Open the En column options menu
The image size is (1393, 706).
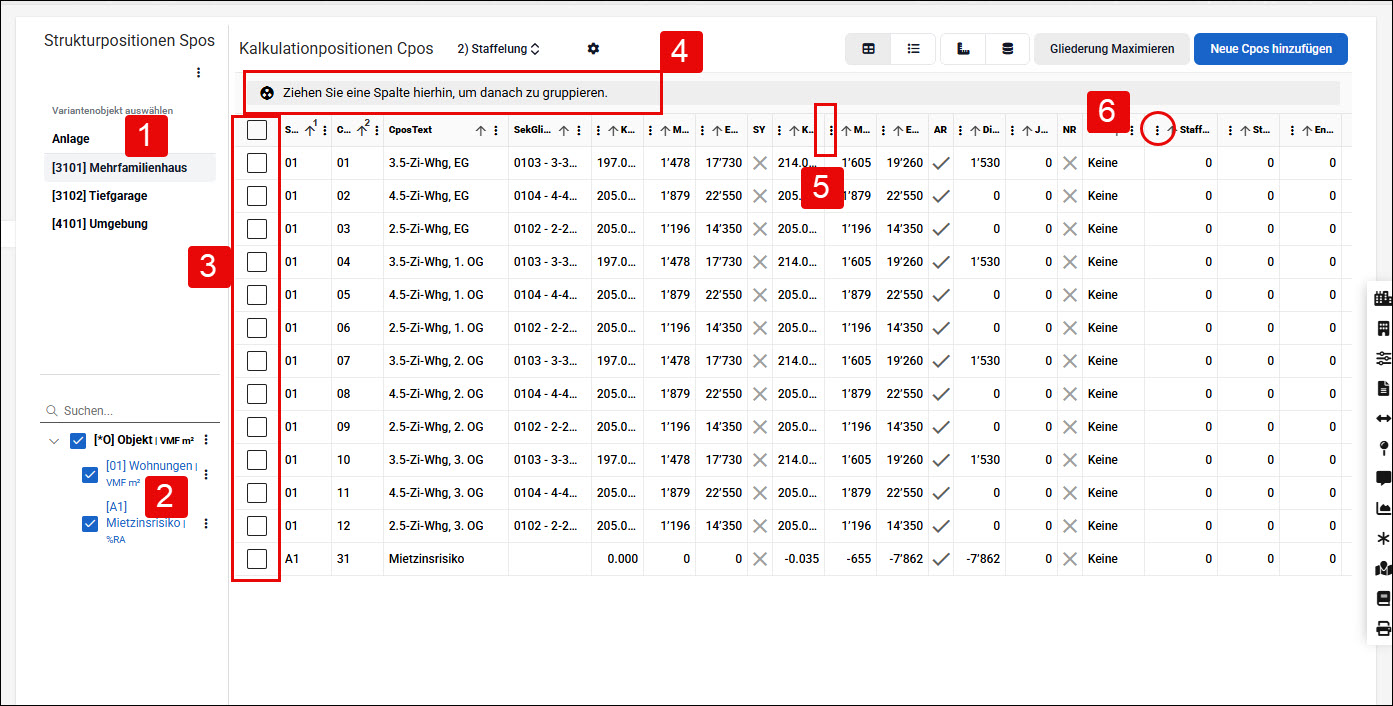pos(1293,131)
